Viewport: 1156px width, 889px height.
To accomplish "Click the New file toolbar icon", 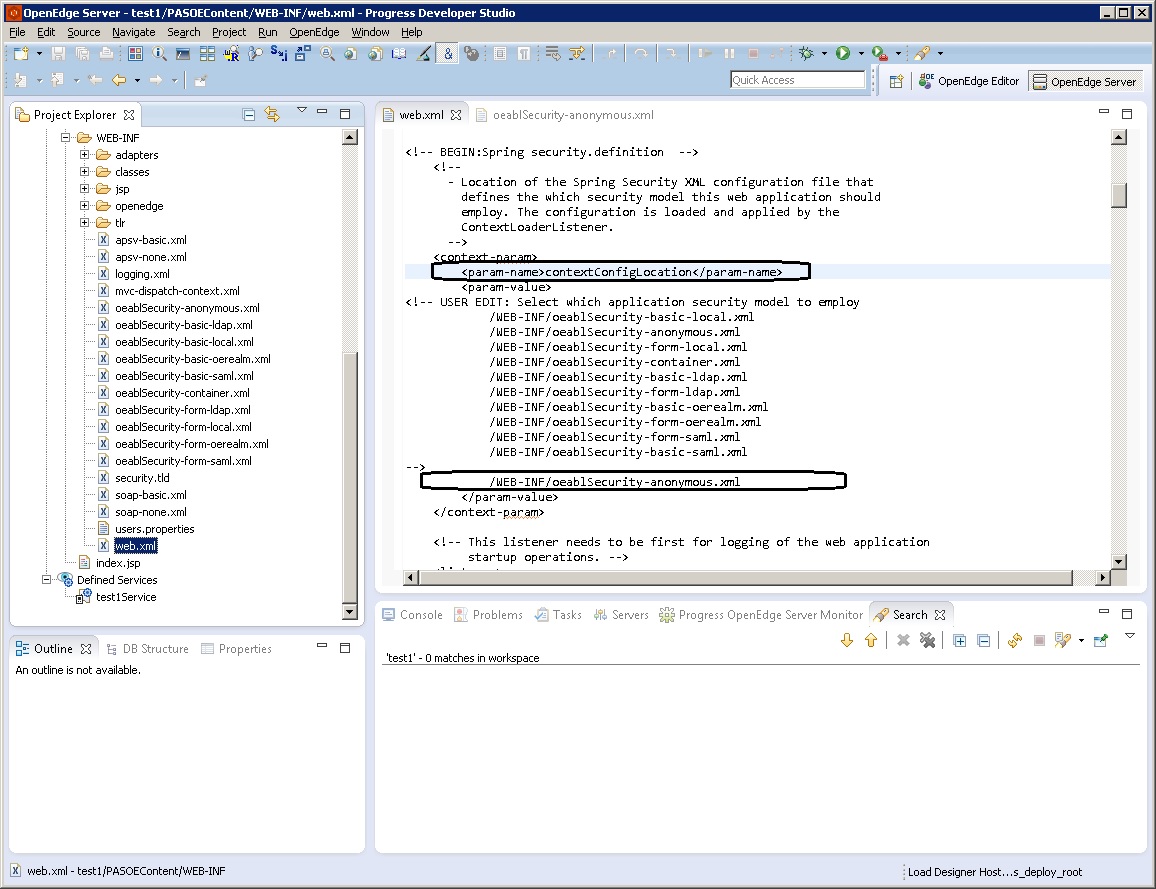I will (21, 54).
